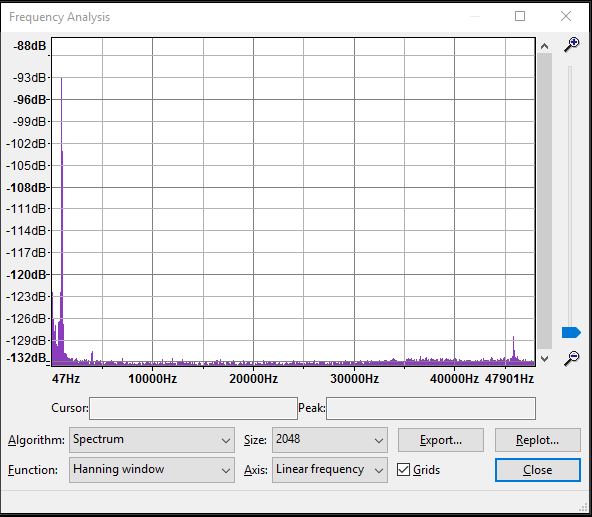Click the scrollbar up arrow
This screenshot has height=517, width=592.
click(x=544, y=46)
